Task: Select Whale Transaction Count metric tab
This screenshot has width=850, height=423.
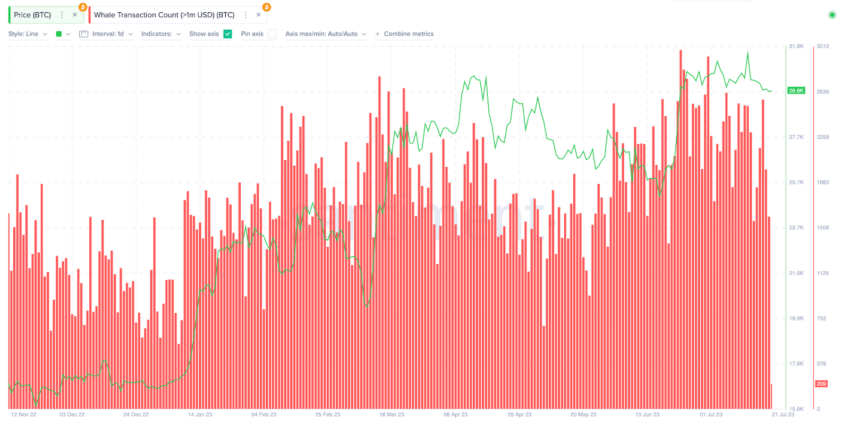Action: click(164, 15)
